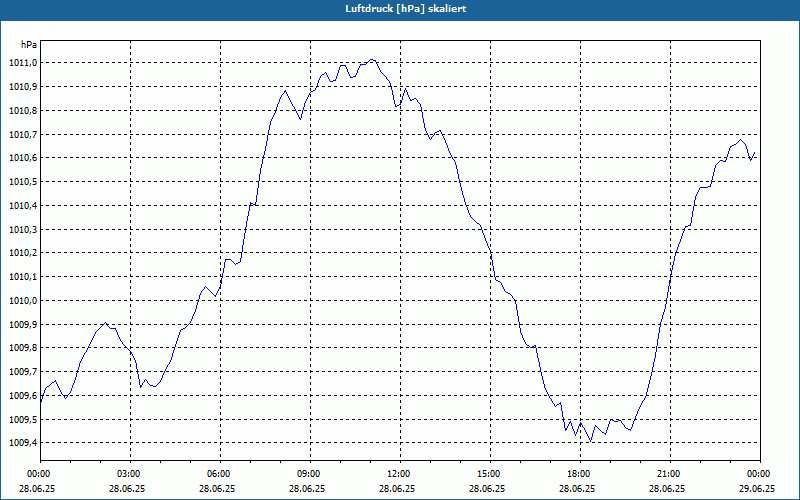Screen dimensions: 800x500
Task: Click the 15:00 time axis label
Action: [x=487, y=474]
